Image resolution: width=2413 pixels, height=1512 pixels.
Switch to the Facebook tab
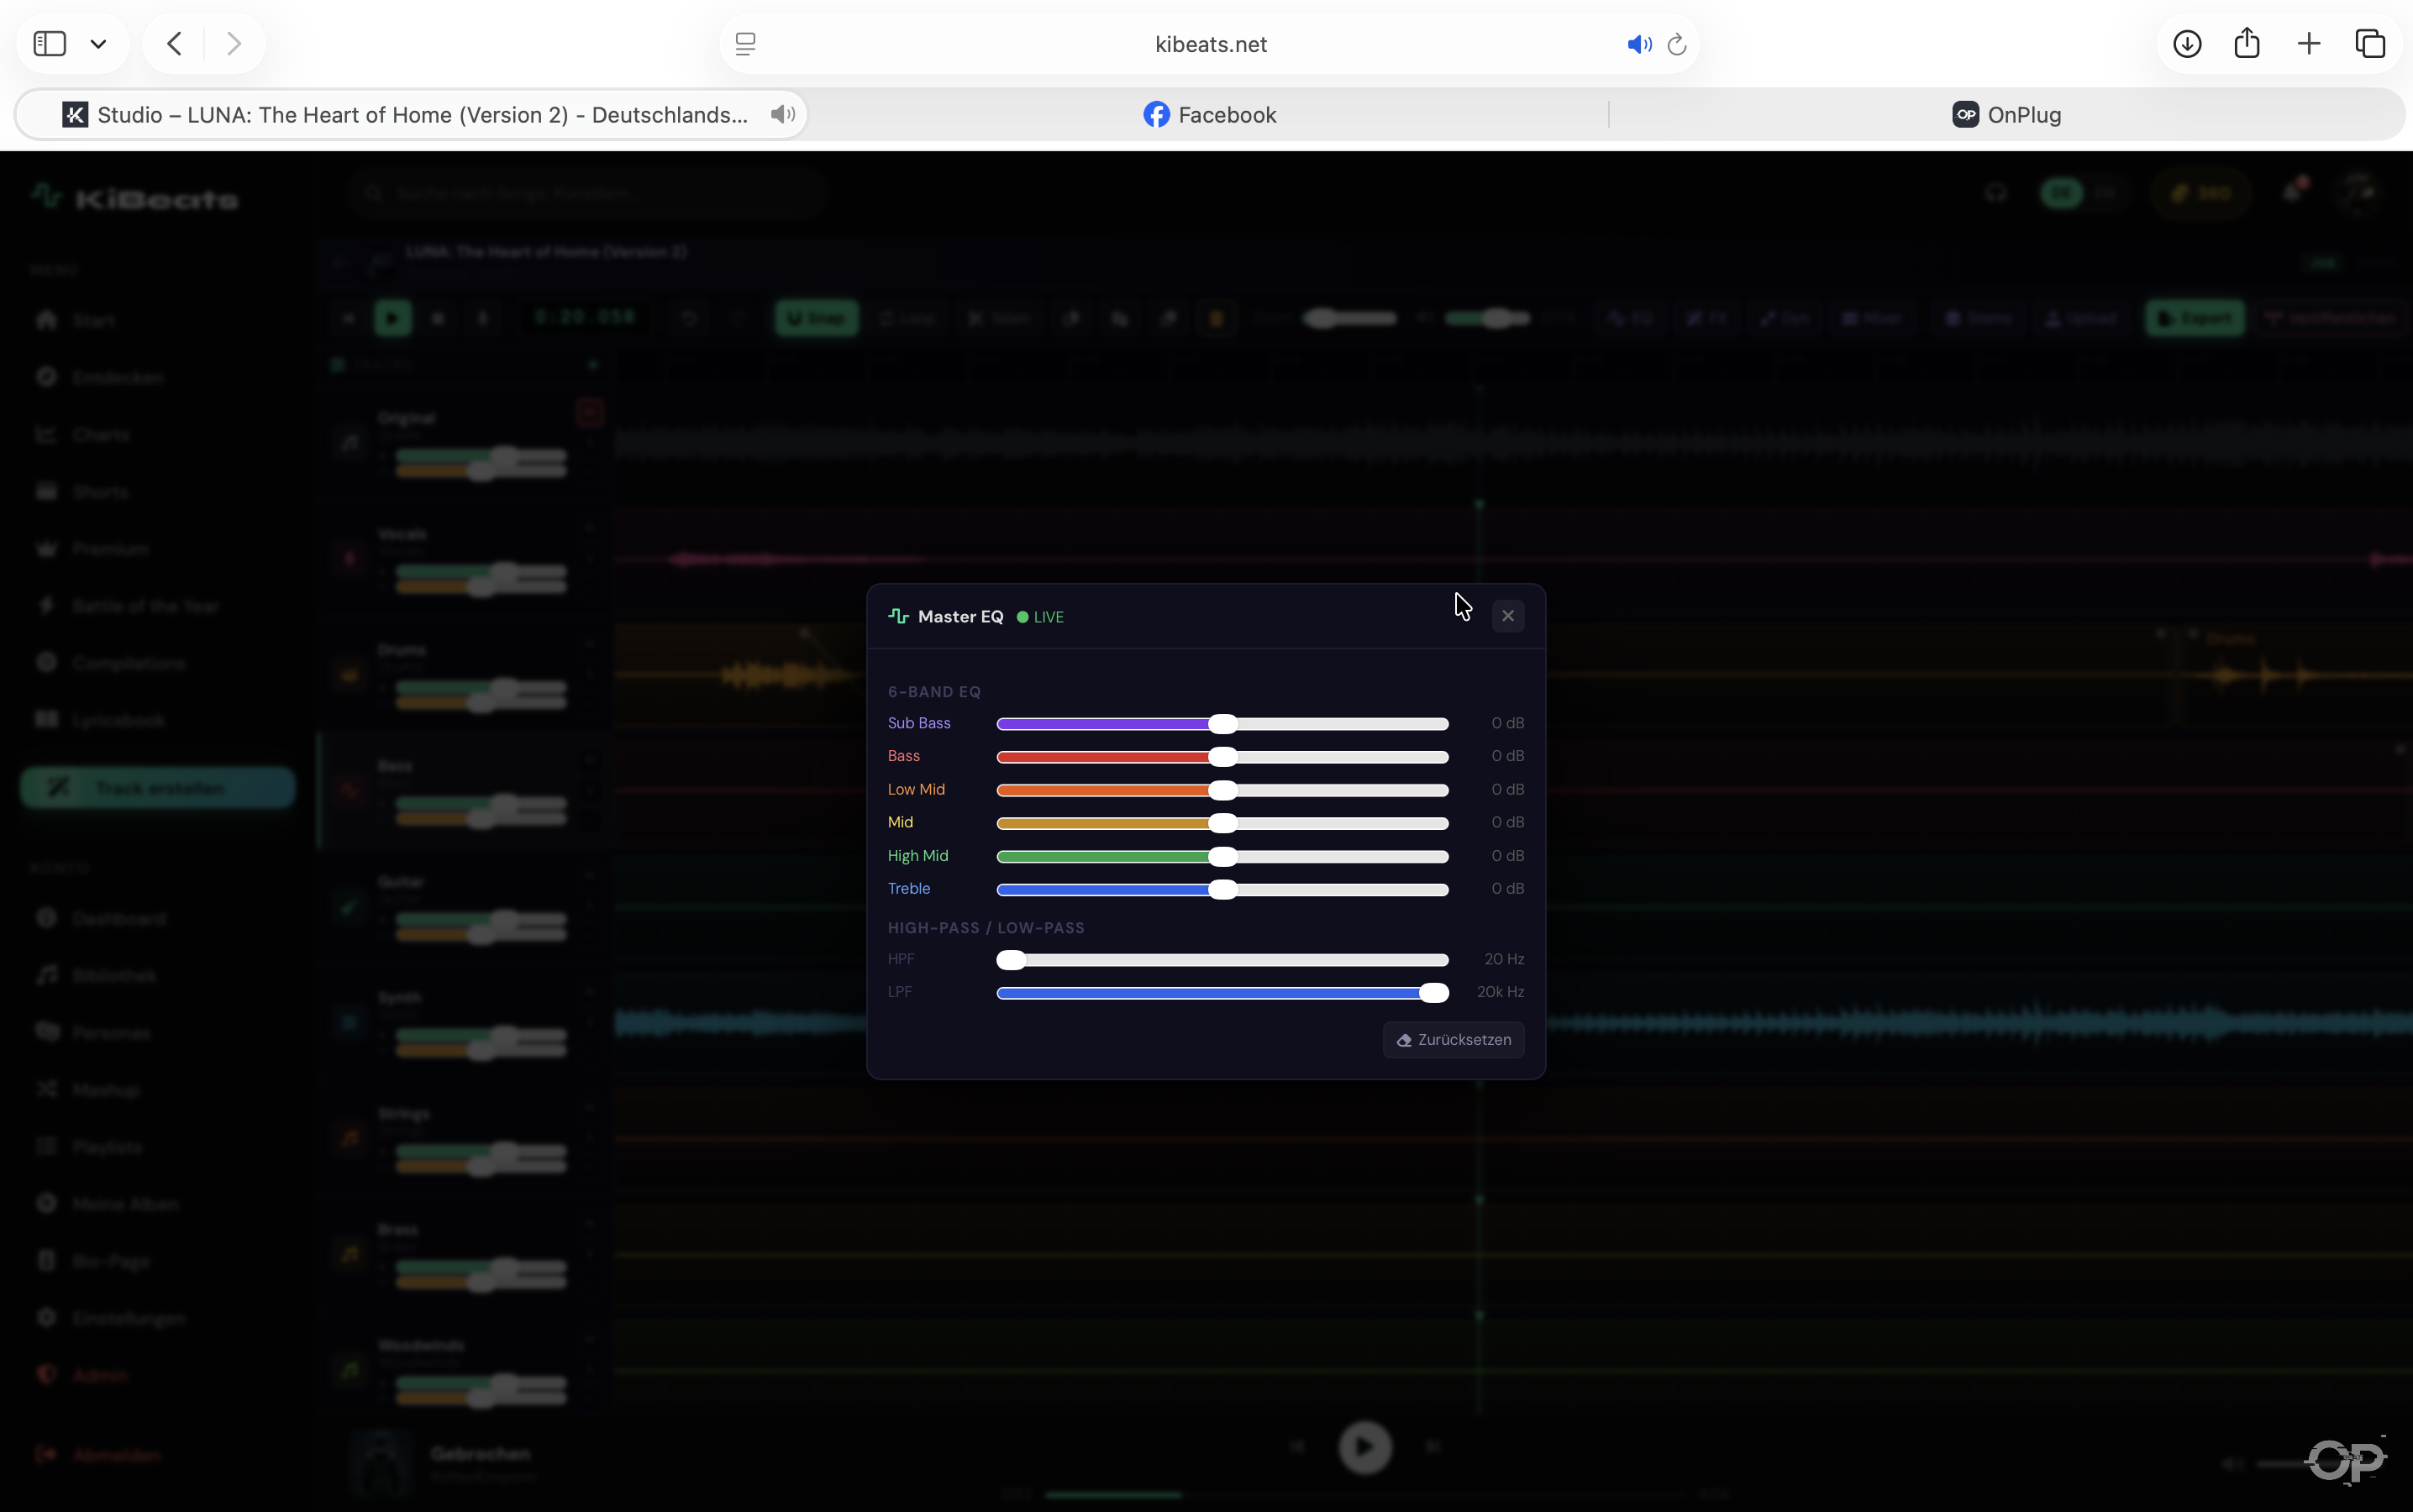click(x=1209, y=115)
